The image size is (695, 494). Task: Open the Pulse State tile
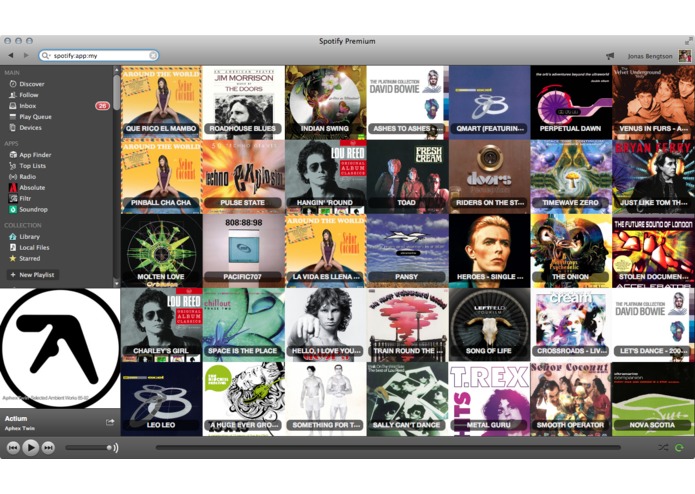coord(243,177)
